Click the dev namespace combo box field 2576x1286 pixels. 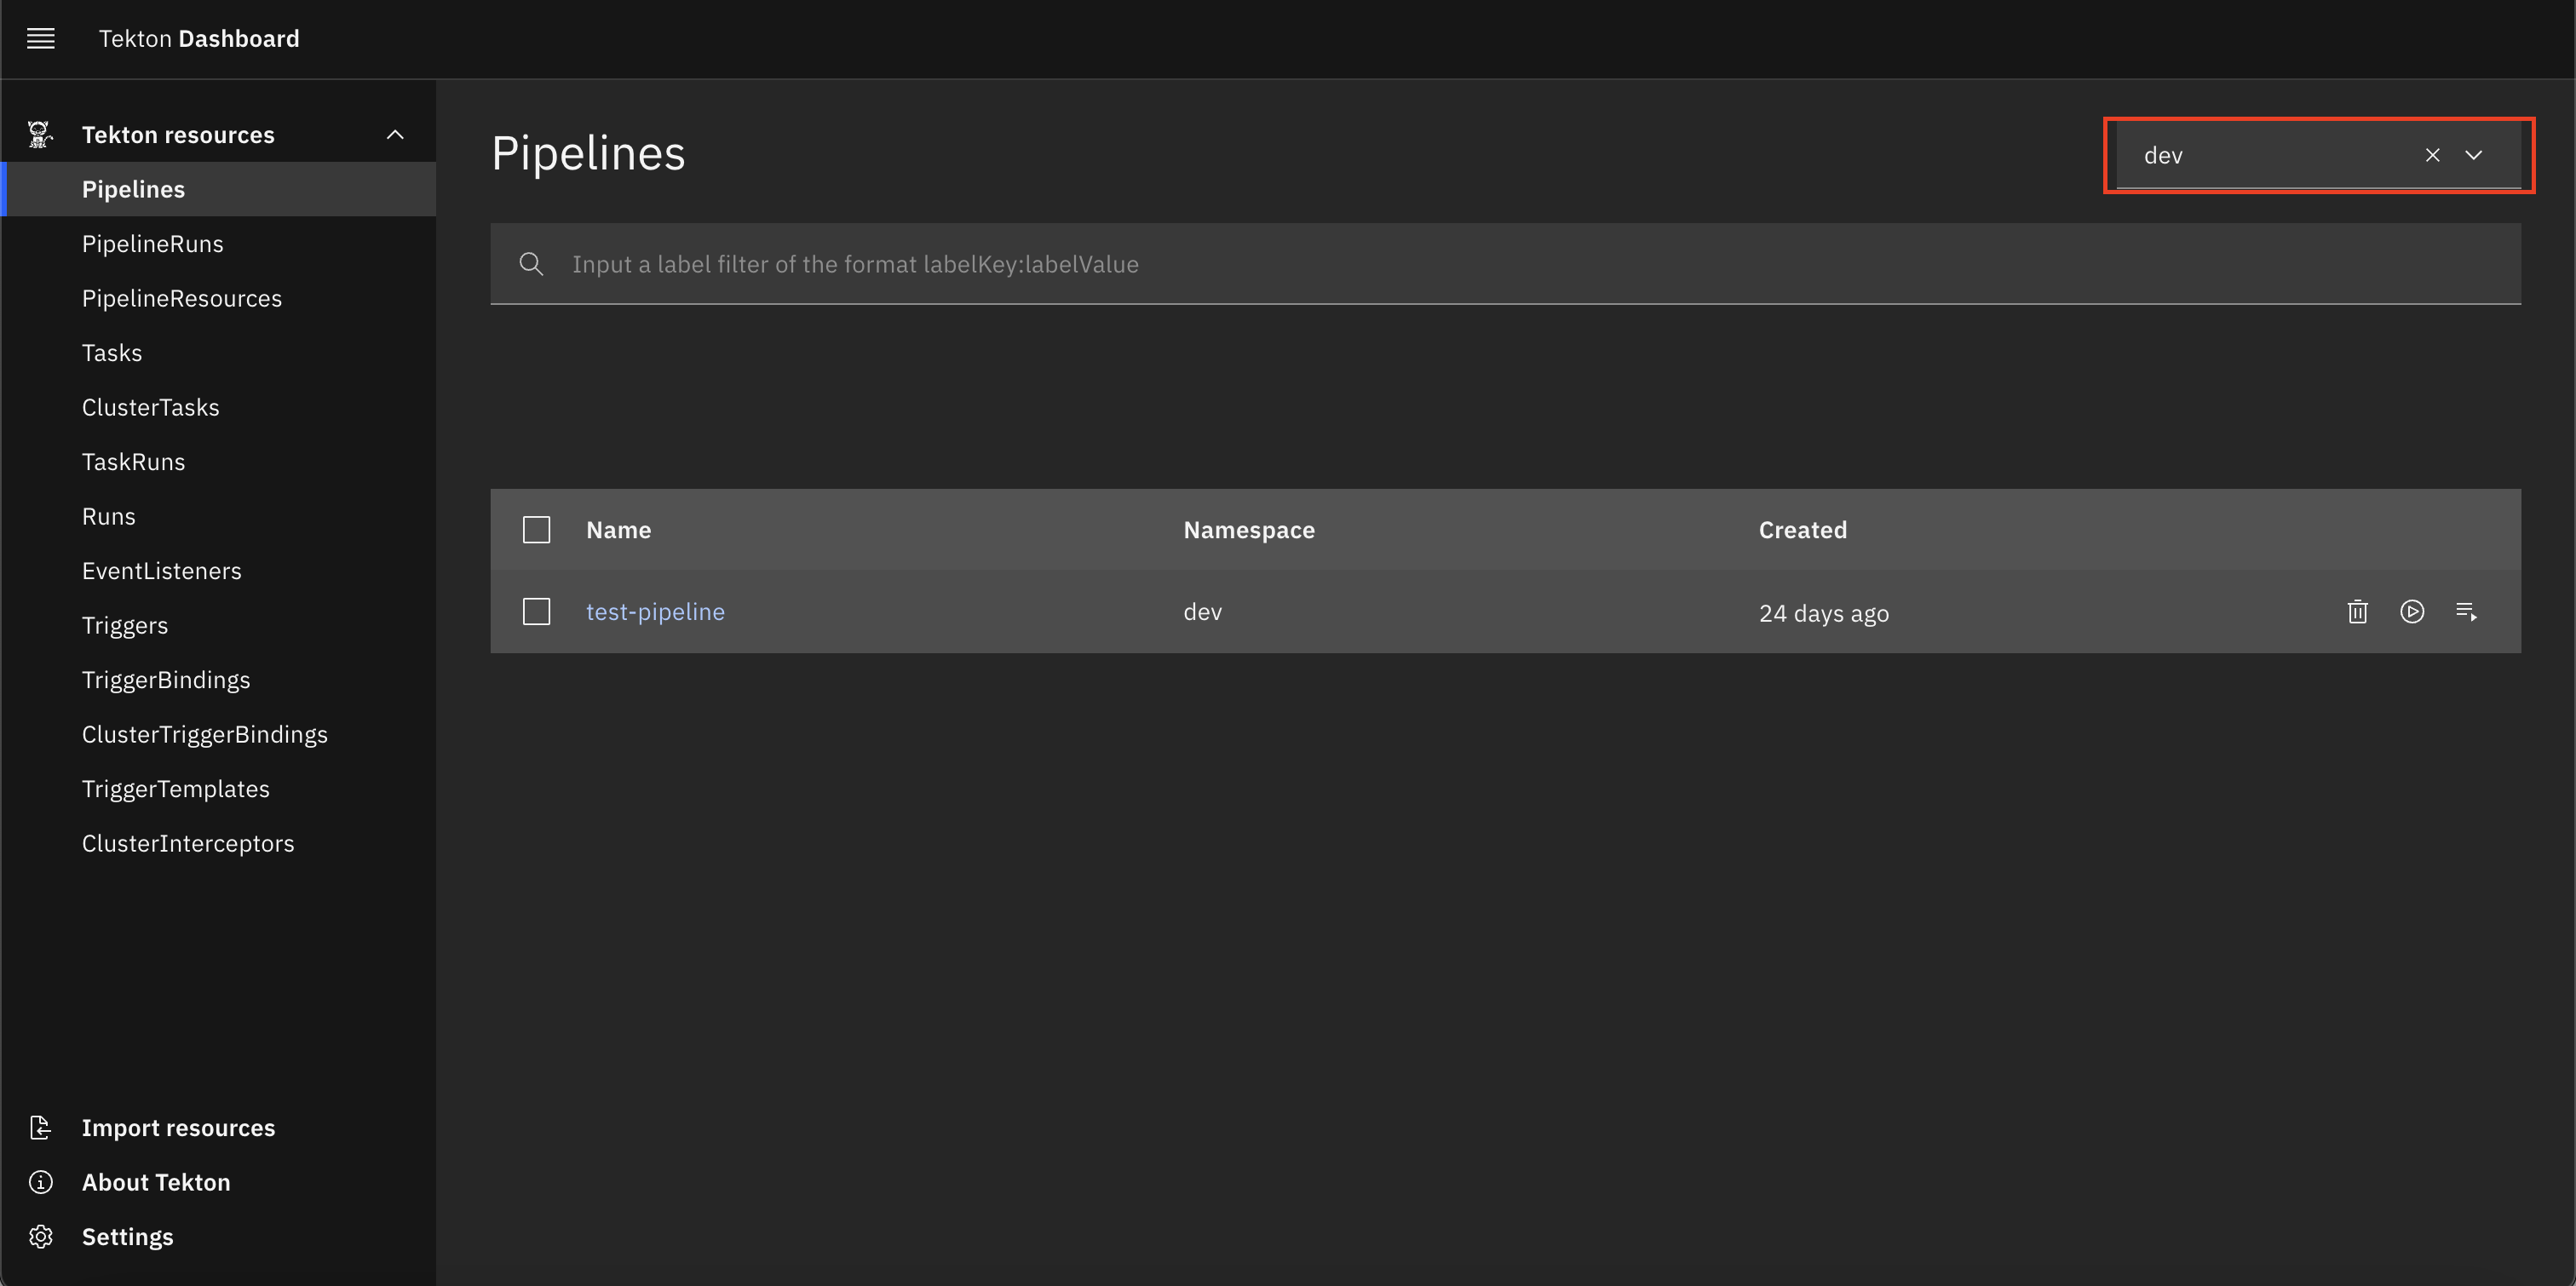tap(2318, 155)
